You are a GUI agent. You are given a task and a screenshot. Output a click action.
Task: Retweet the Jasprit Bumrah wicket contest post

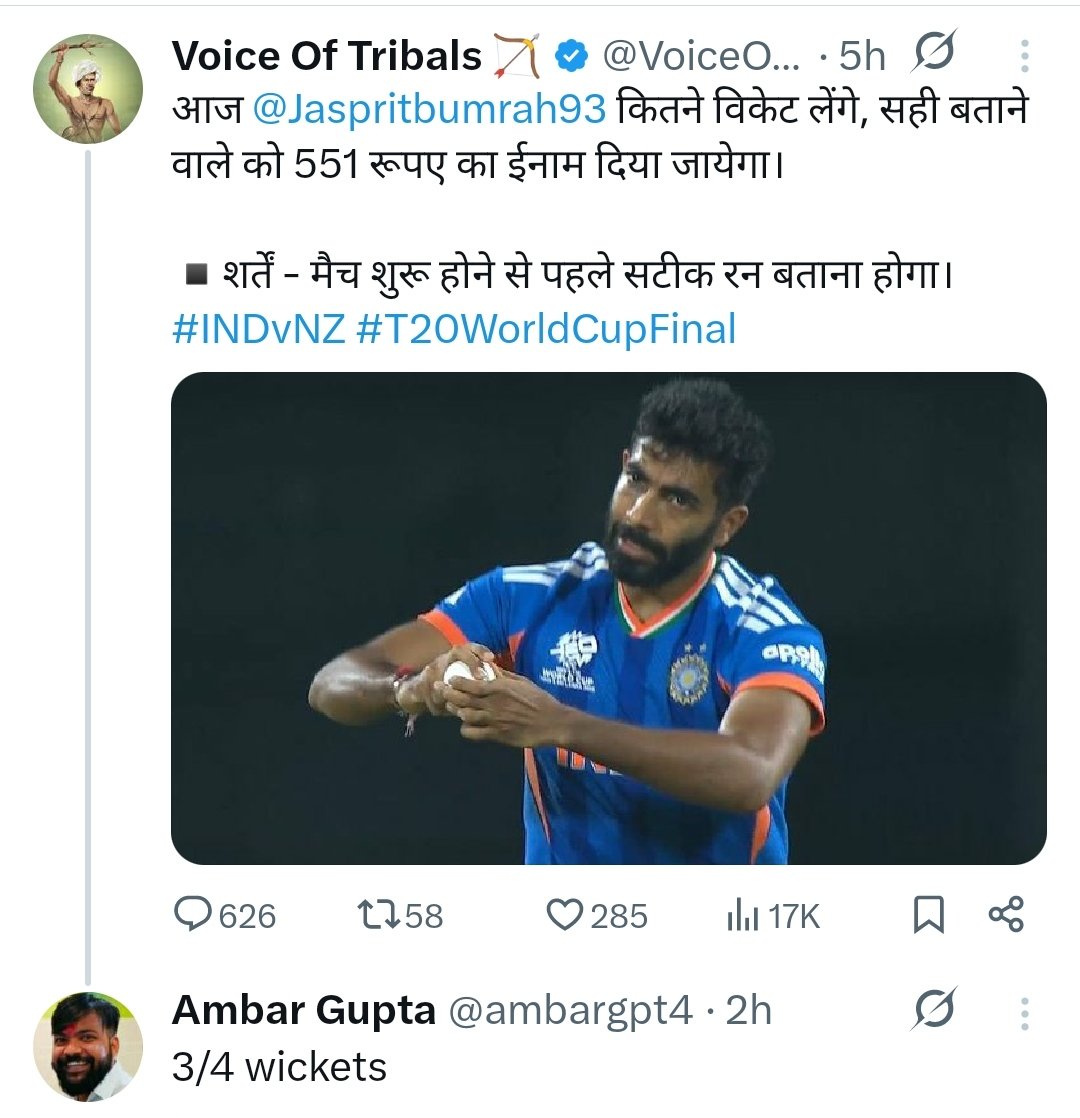coord(378,915)
